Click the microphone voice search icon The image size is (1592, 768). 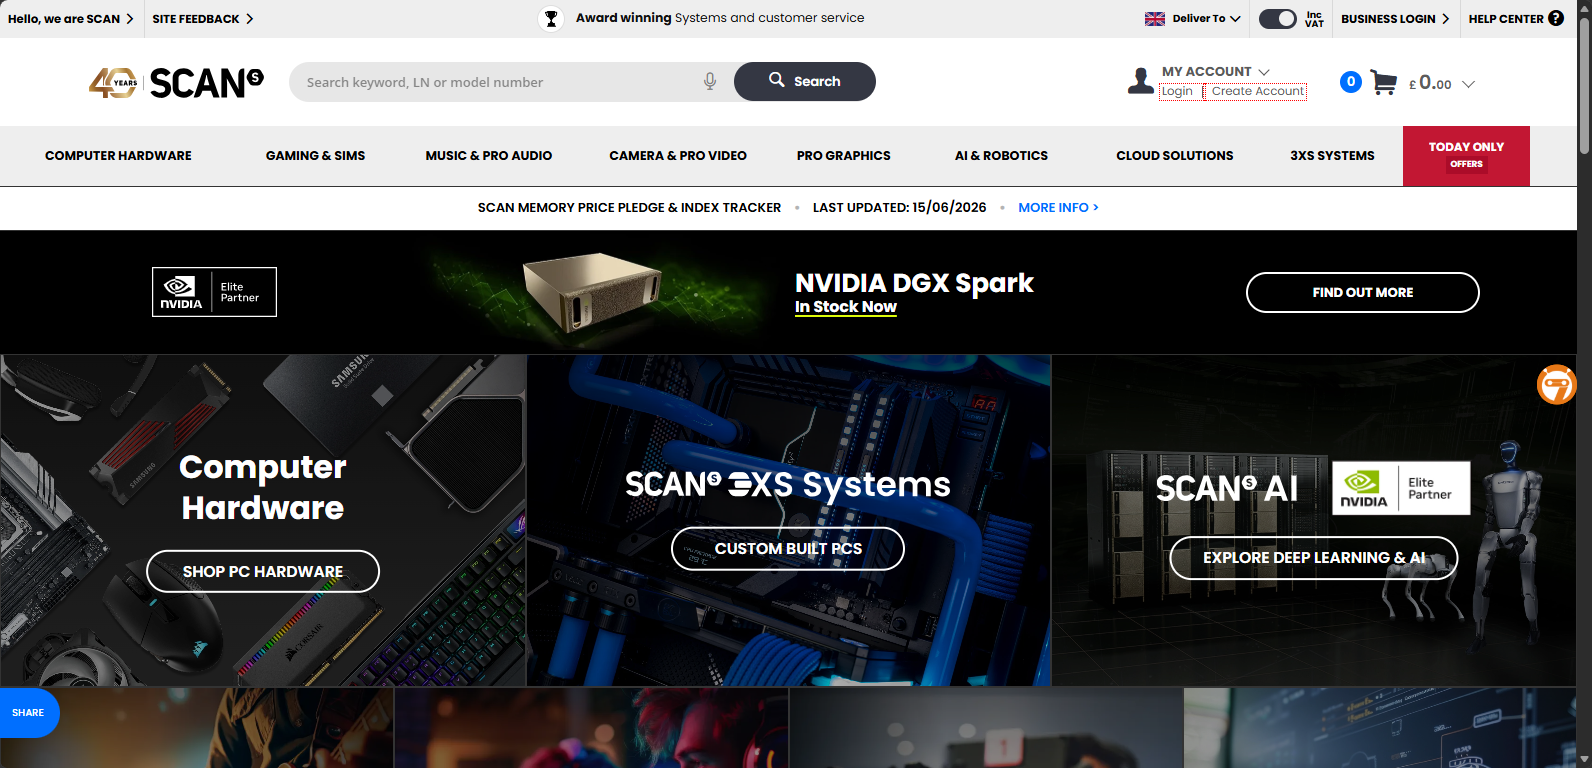(710, 82)
